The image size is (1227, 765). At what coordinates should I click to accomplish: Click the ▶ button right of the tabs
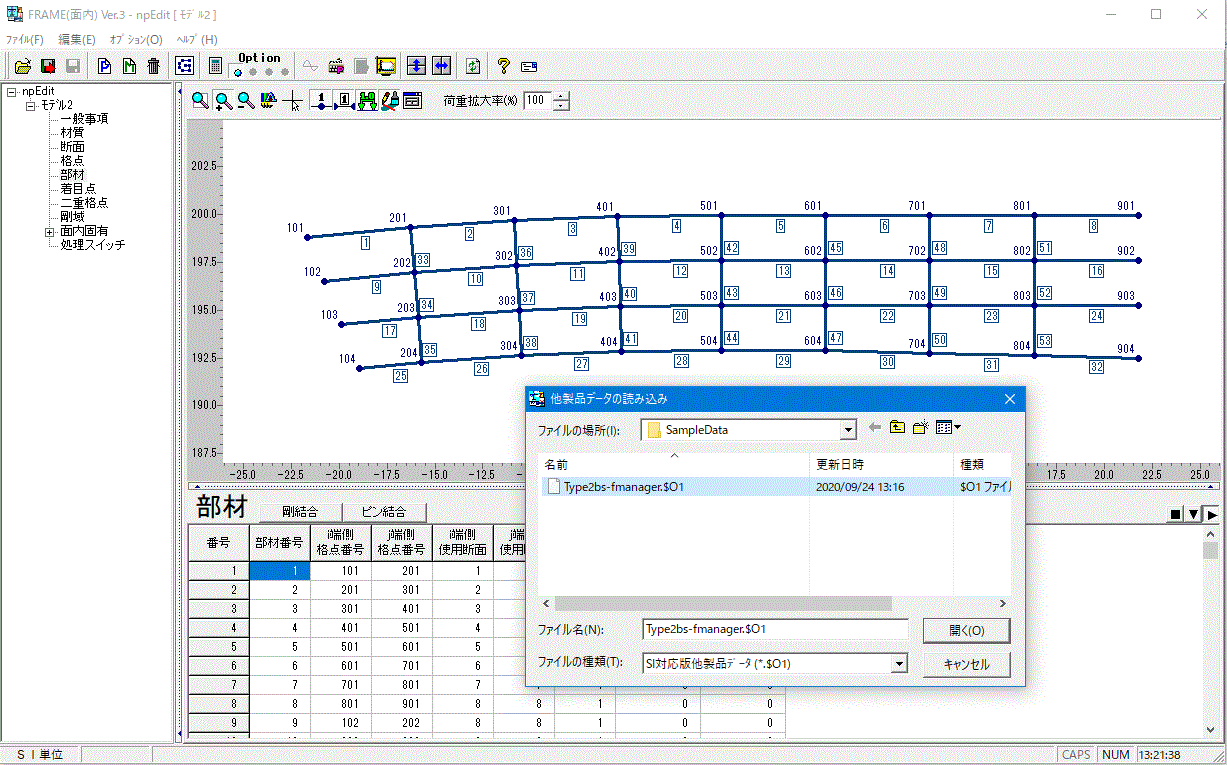click(1211, 514)
